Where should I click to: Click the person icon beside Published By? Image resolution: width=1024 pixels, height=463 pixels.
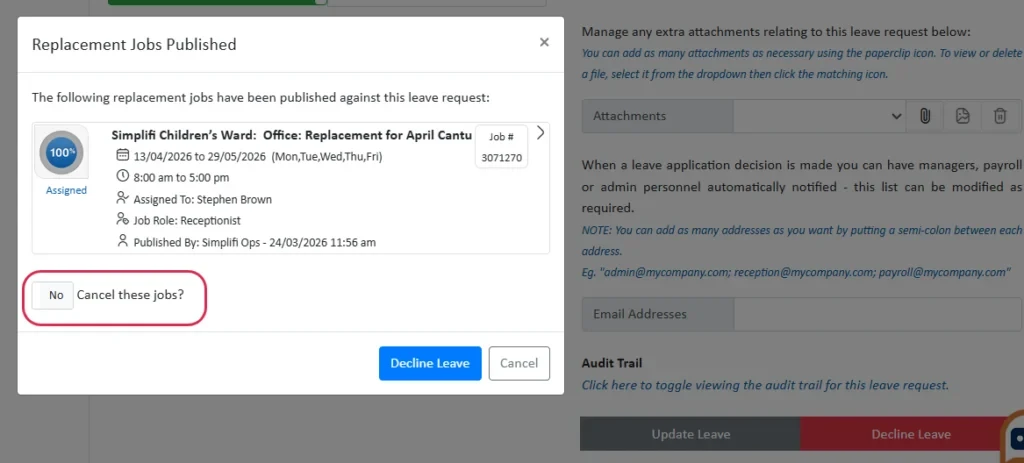pyautogui.click(x=122, y=241)
